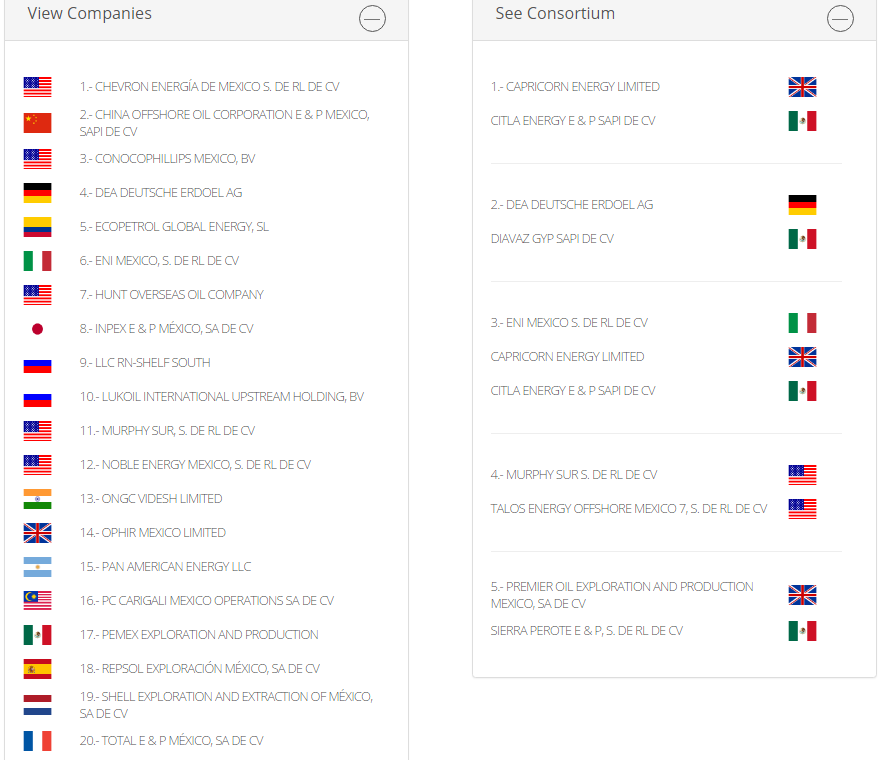This screenshot has width=883, height=760.
Task: Open Pemex Exploration and Production entry
Action: (199, 635)
